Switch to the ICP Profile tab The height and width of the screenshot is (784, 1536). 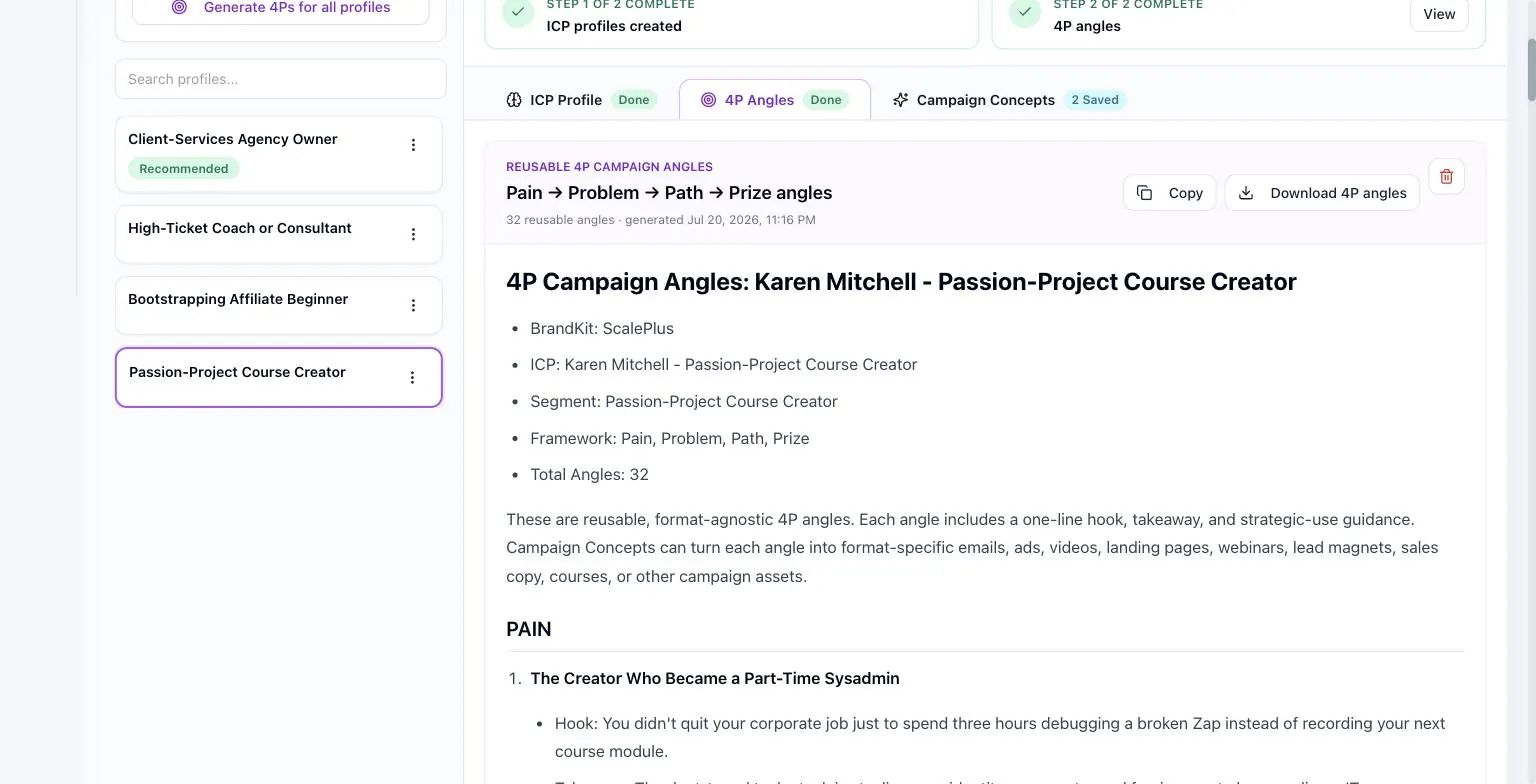580,100
